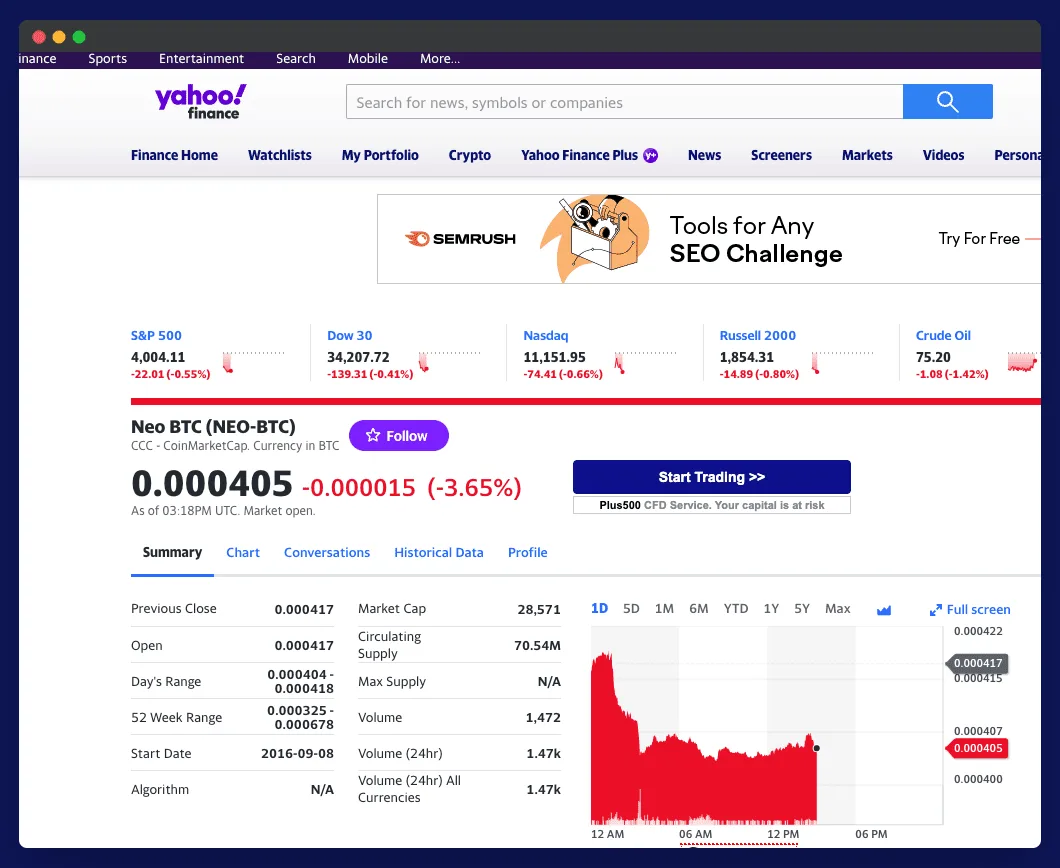Select the area chart style icon
1060x868 pixels.
884,608
